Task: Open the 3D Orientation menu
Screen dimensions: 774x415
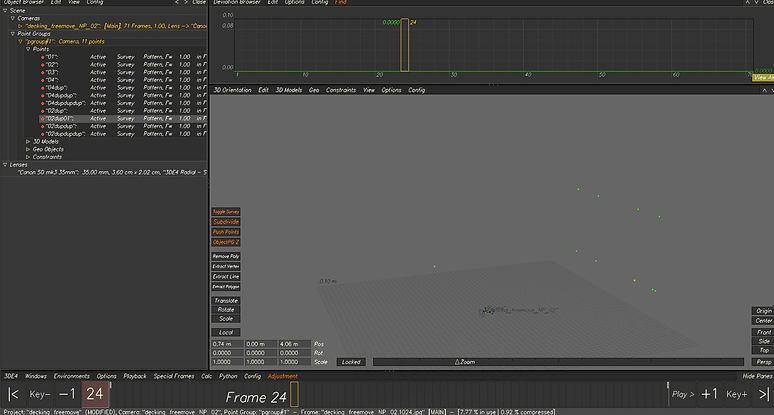Action: click(232, 90)
